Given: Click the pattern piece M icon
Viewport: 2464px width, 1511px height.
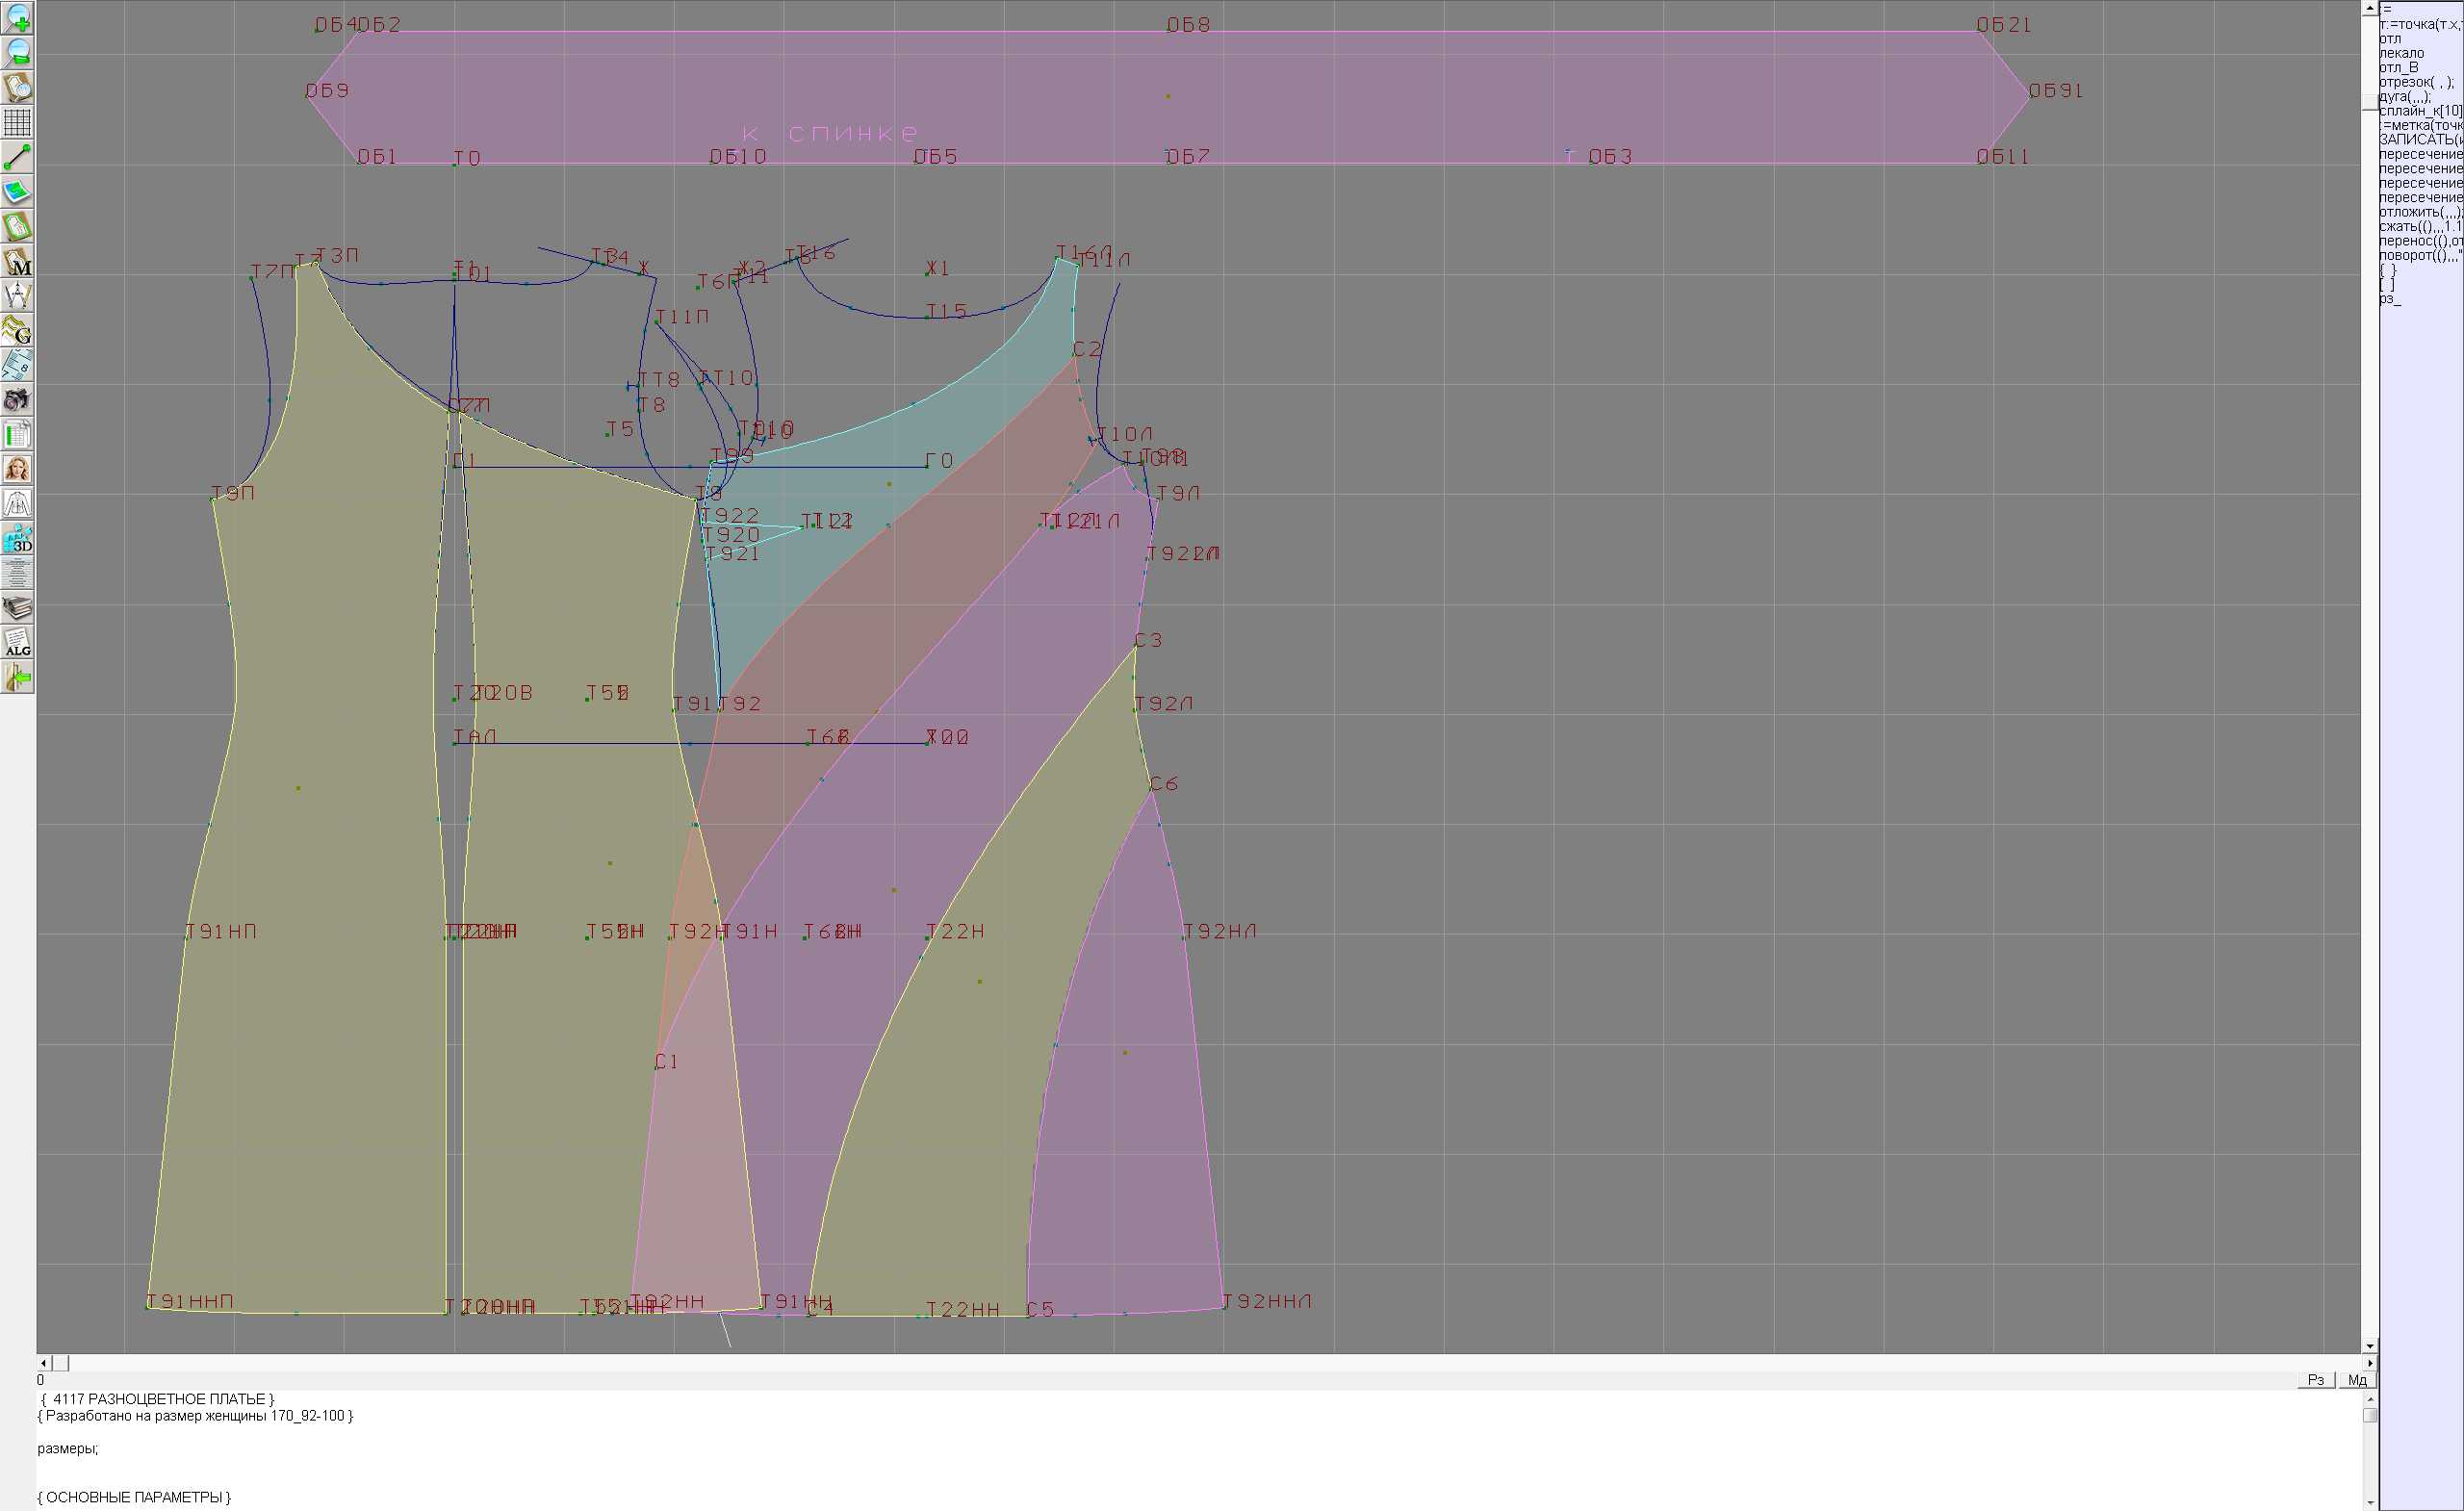Looking at the screenshot, I should pyautogui.click(x=17, y=262).
